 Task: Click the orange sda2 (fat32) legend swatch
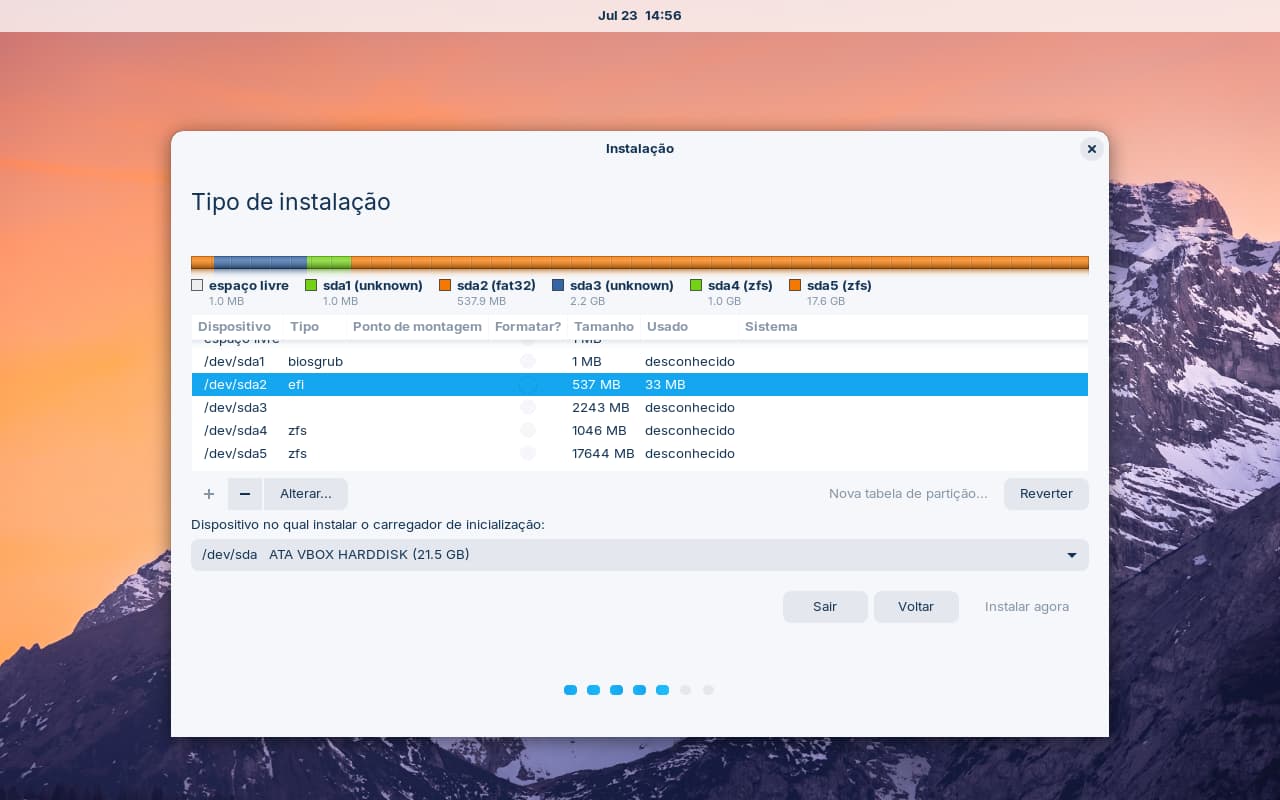click(445, 286)
